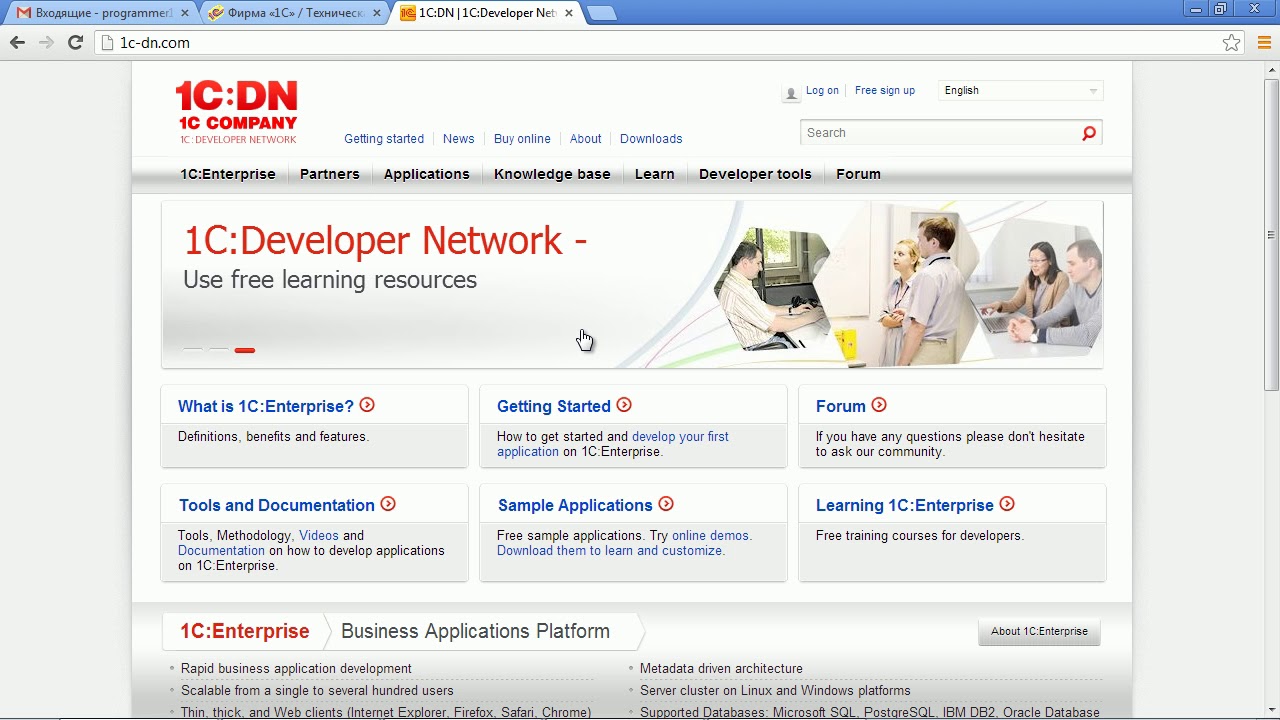Screen dimensions: 1280x720
Task: Open the Developer tools menu item
Action: 755,174
